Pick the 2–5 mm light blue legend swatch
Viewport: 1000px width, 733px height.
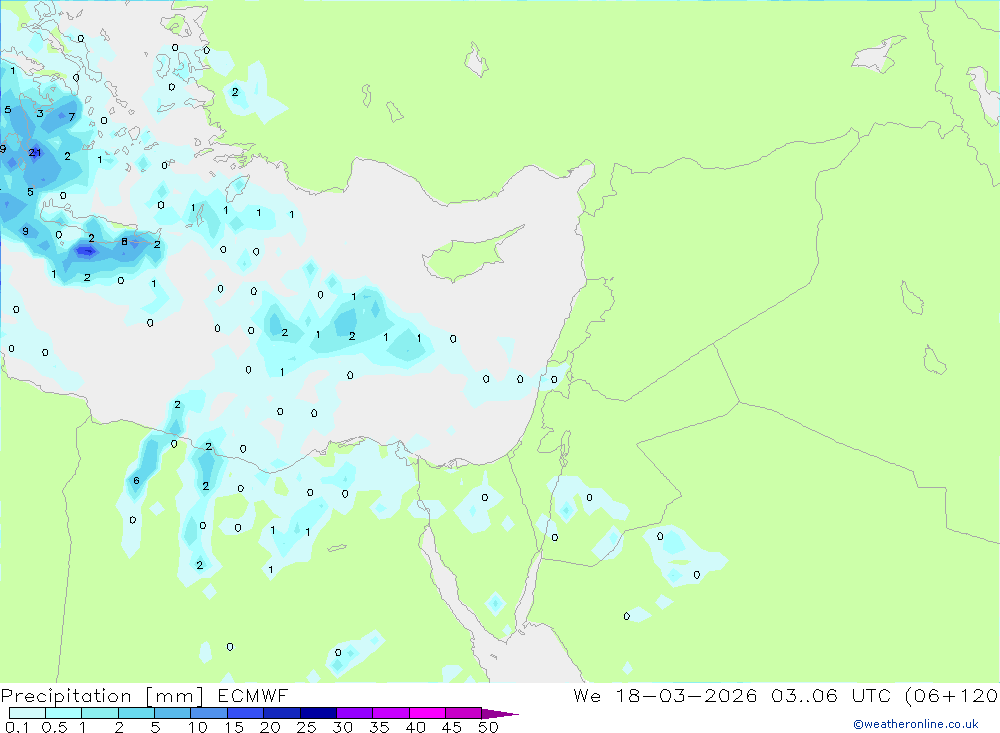point(136,713)
